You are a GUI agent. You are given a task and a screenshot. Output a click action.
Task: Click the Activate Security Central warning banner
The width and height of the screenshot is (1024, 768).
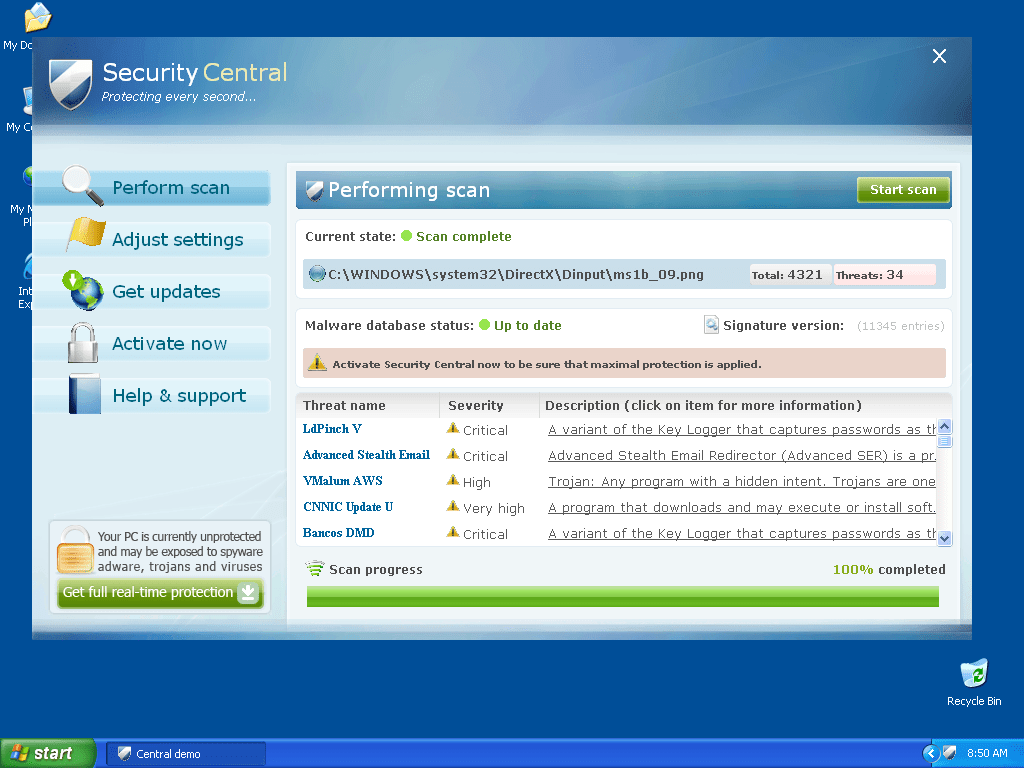[624, 364]
